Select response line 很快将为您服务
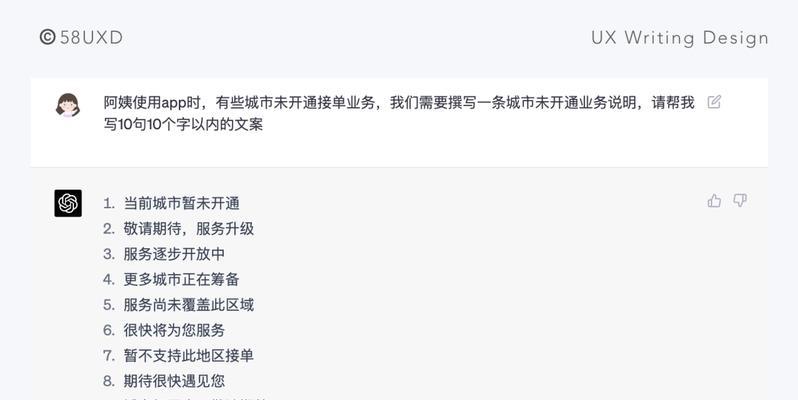 click(174, 330)
